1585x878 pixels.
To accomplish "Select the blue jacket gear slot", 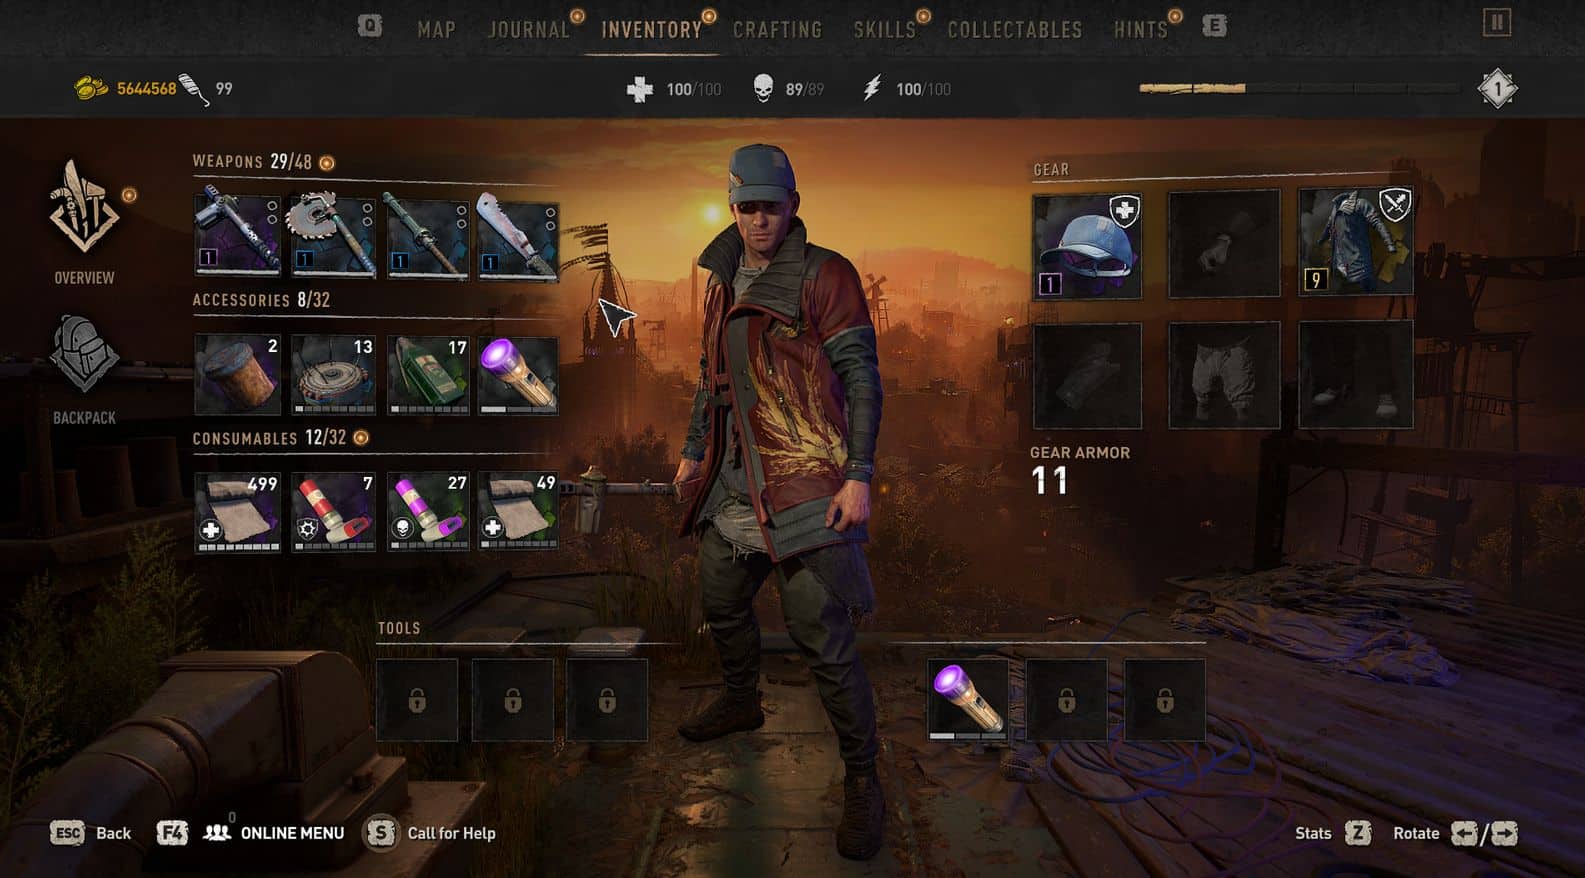I will pos(1355,242).
